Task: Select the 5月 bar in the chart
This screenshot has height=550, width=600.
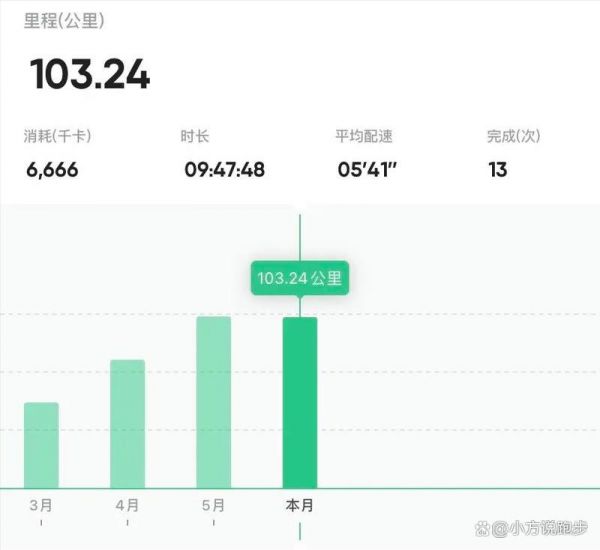Action: click(x=214, y=402)
